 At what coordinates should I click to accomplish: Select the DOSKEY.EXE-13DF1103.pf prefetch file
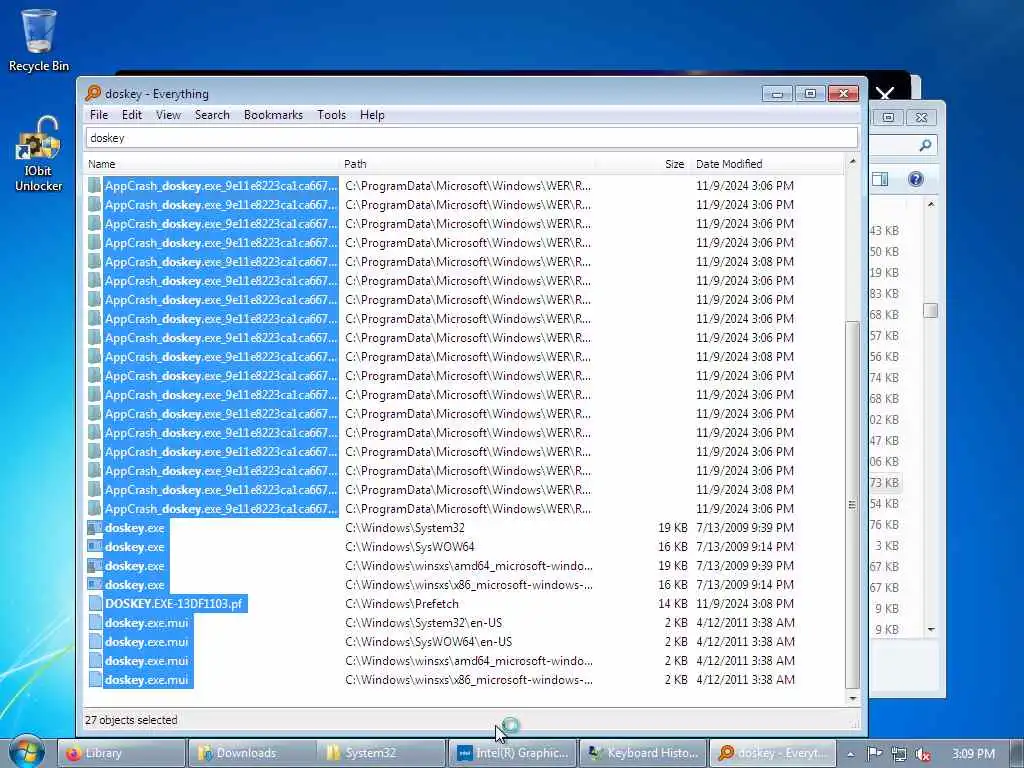pyautogui.click(x=174, y=603)
